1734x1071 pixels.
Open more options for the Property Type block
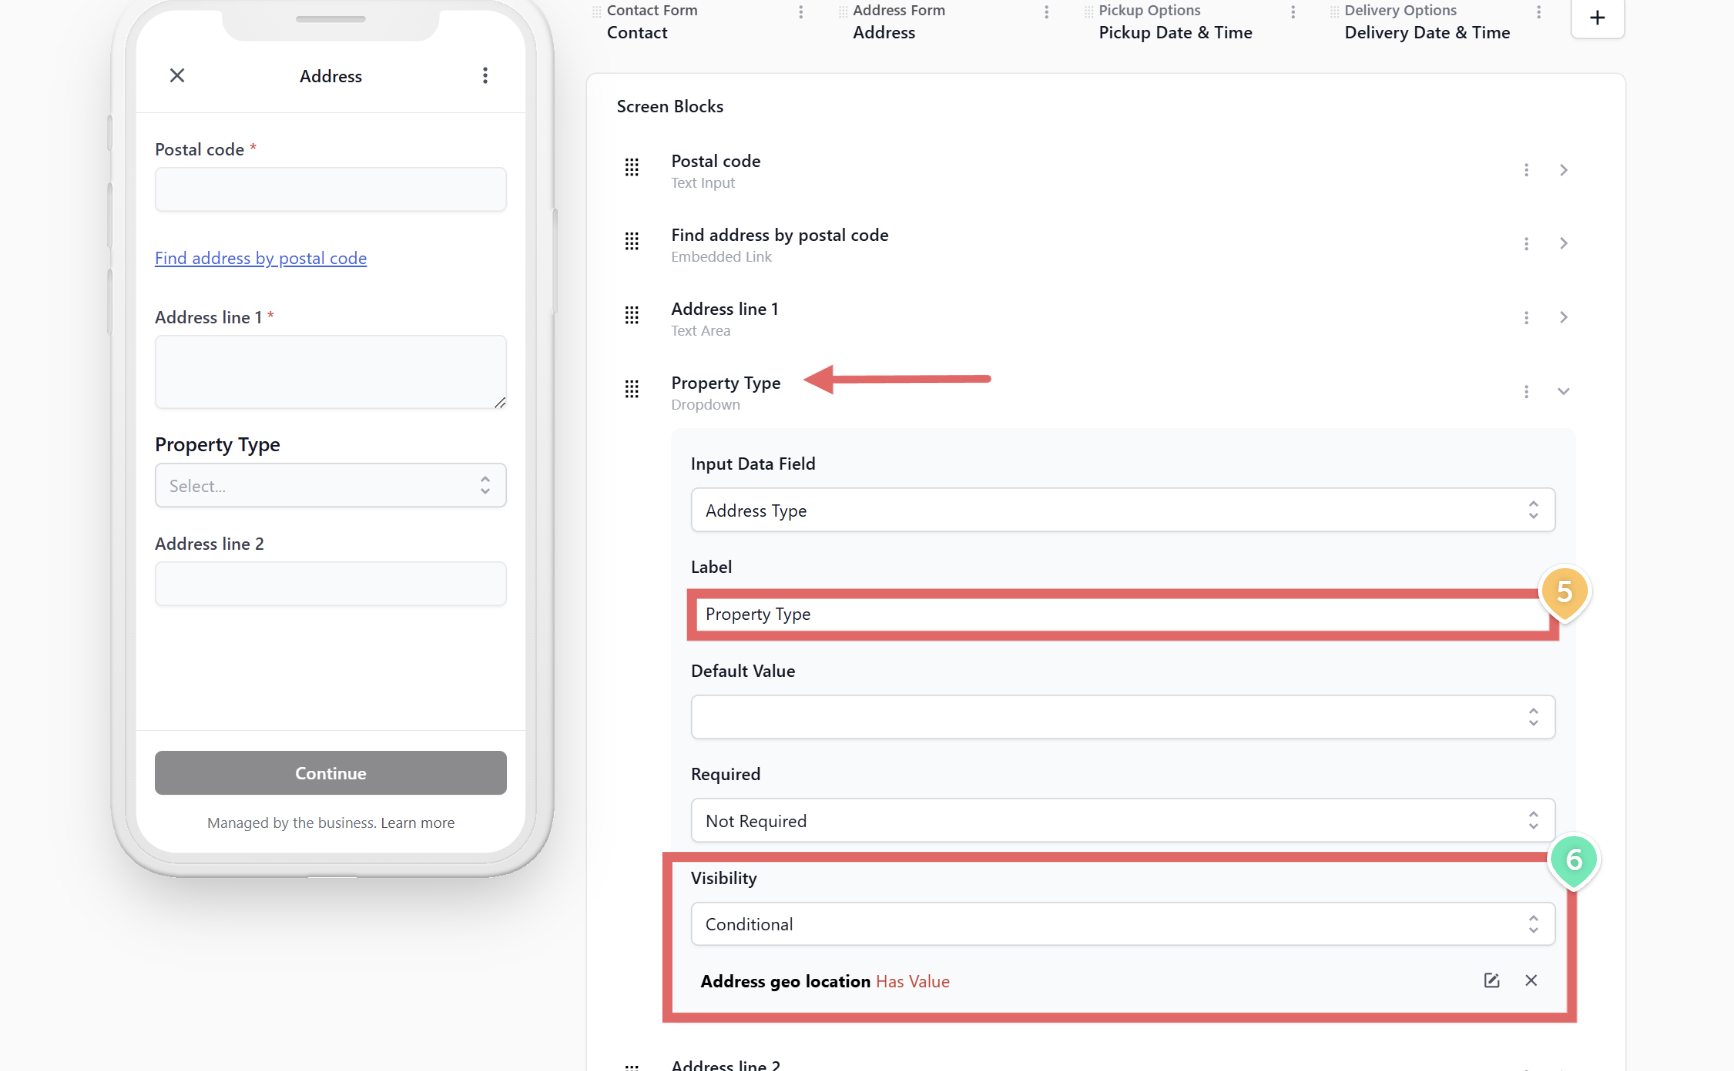click(x=1526, y=392)
